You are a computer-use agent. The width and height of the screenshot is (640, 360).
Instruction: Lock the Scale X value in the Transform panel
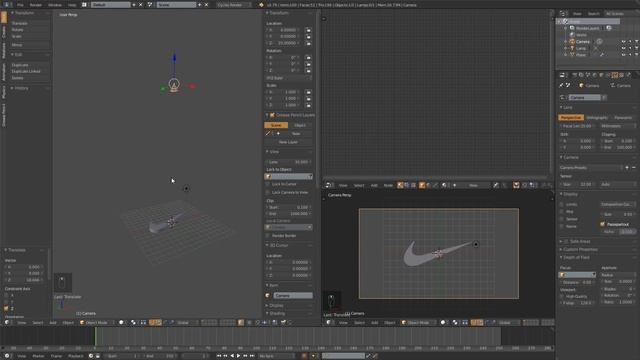click(x=308, y=92)
